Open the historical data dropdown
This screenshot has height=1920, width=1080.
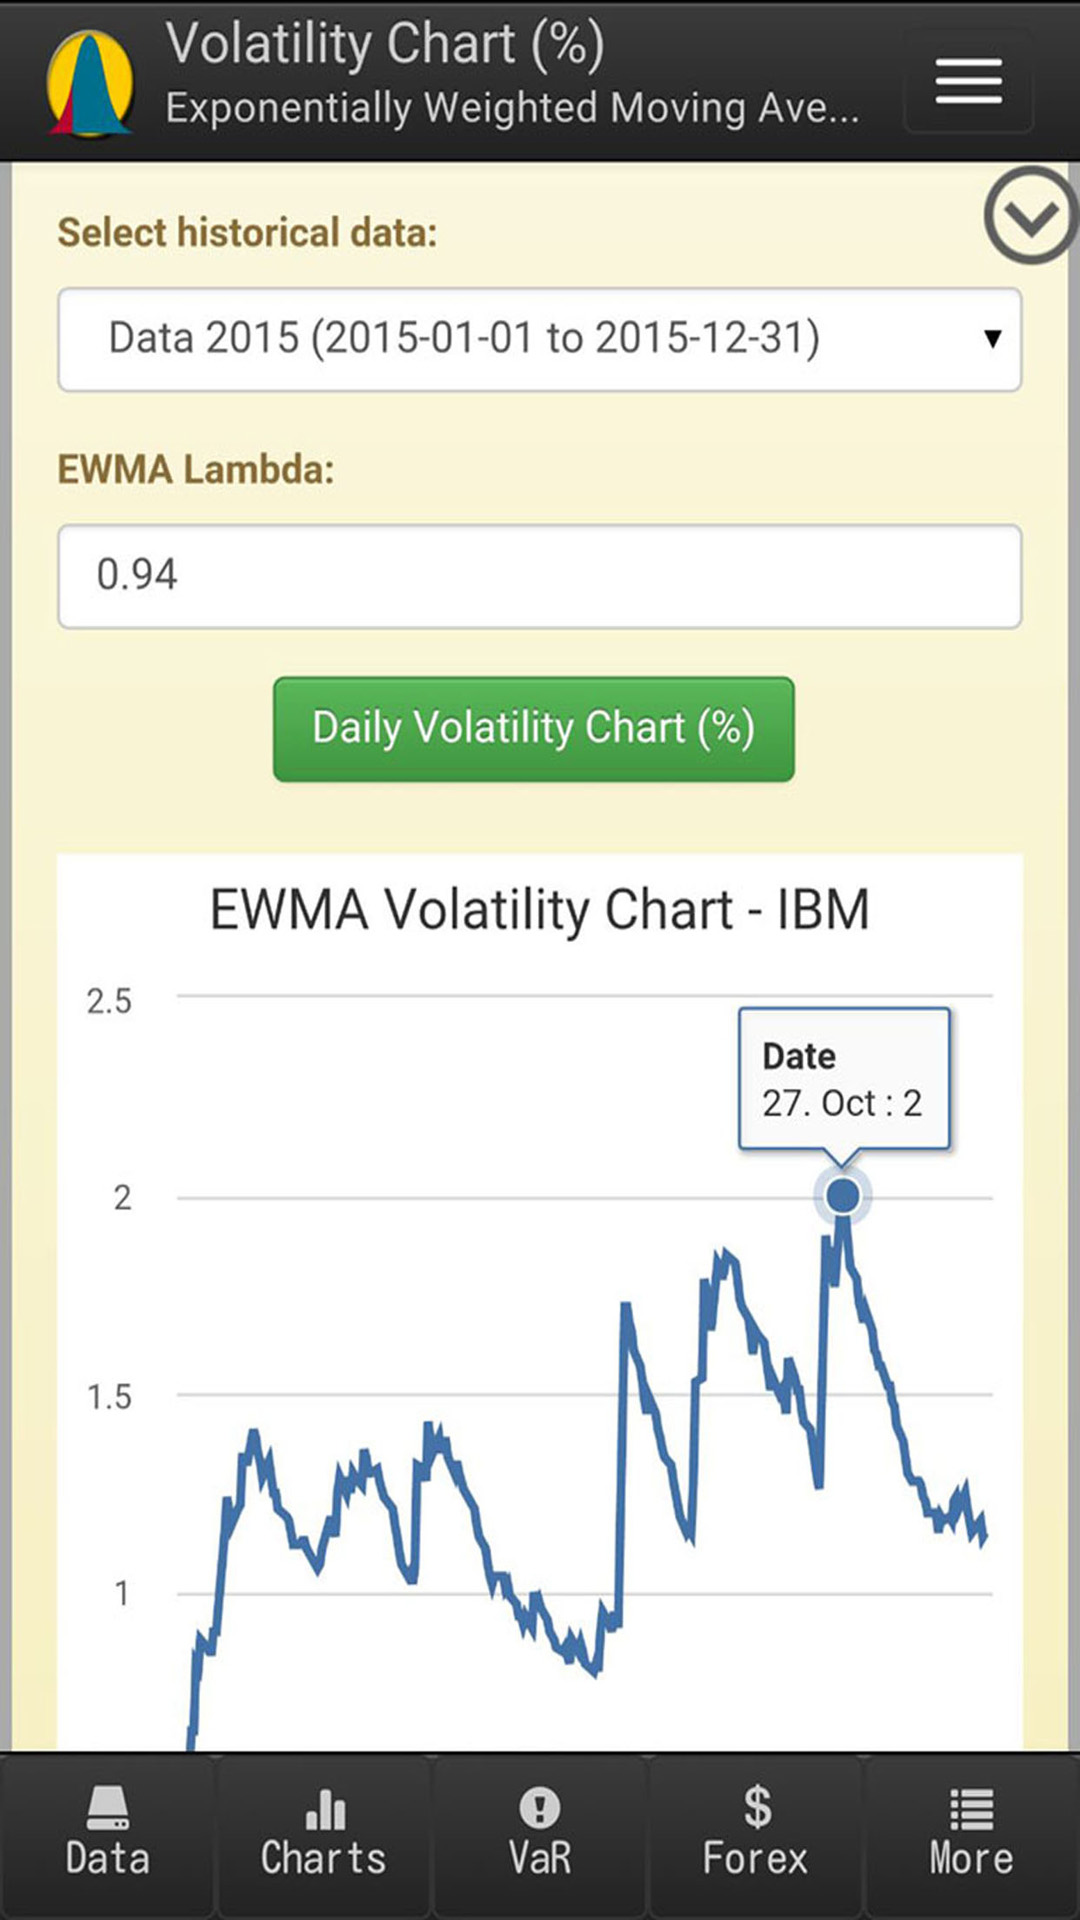(540, 339)
